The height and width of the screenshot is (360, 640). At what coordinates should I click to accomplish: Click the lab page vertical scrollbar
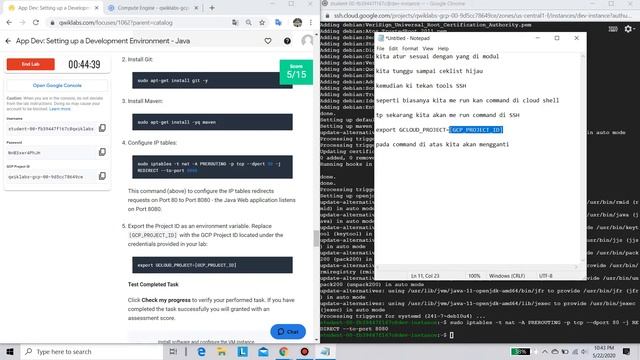[x=316, y=238]
